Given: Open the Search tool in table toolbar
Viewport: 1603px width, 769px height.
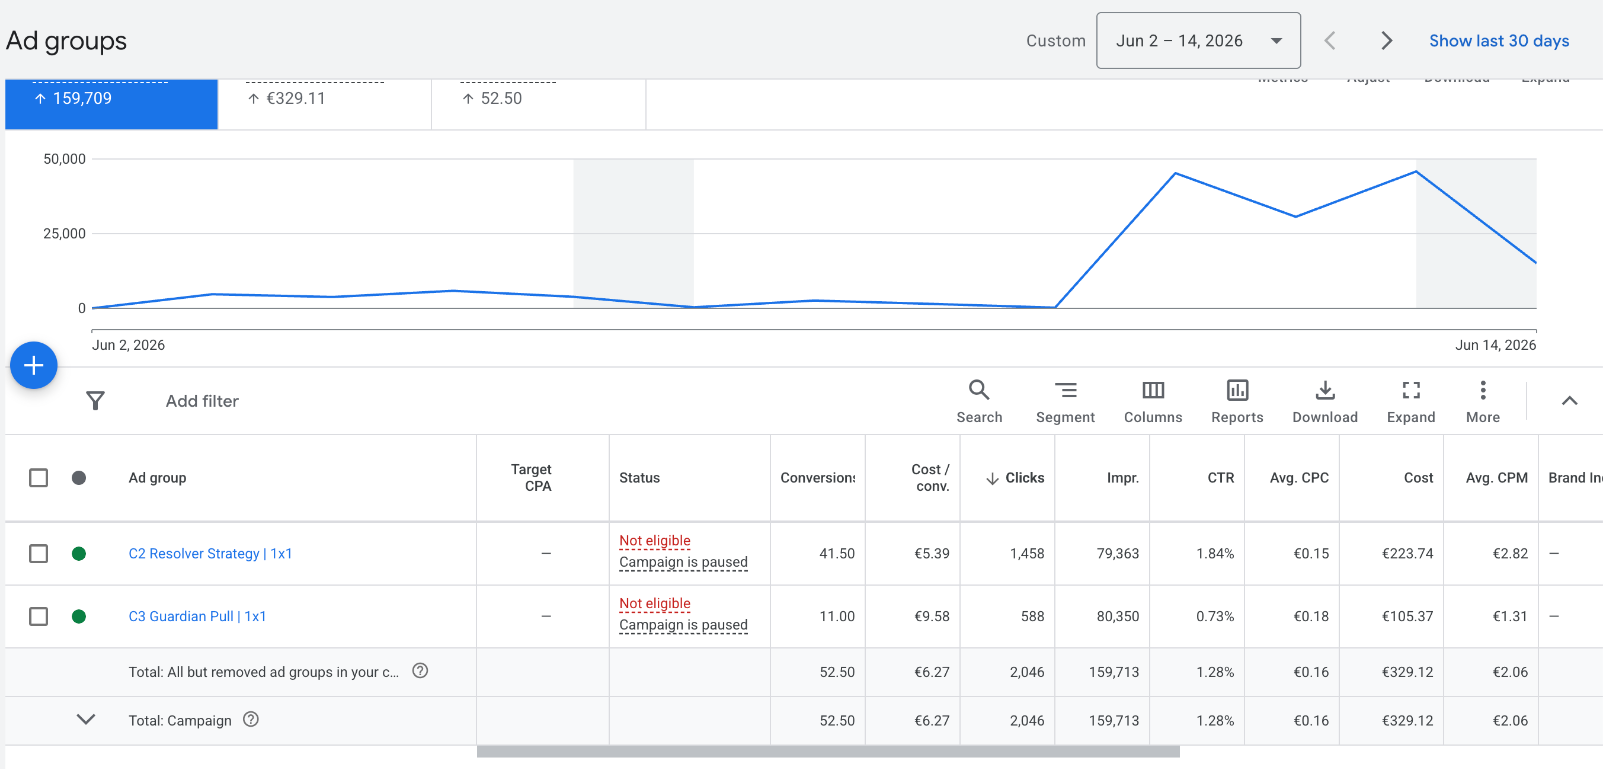Looking at the screenshot, I should pyautogui.click(x=979, y=401).
